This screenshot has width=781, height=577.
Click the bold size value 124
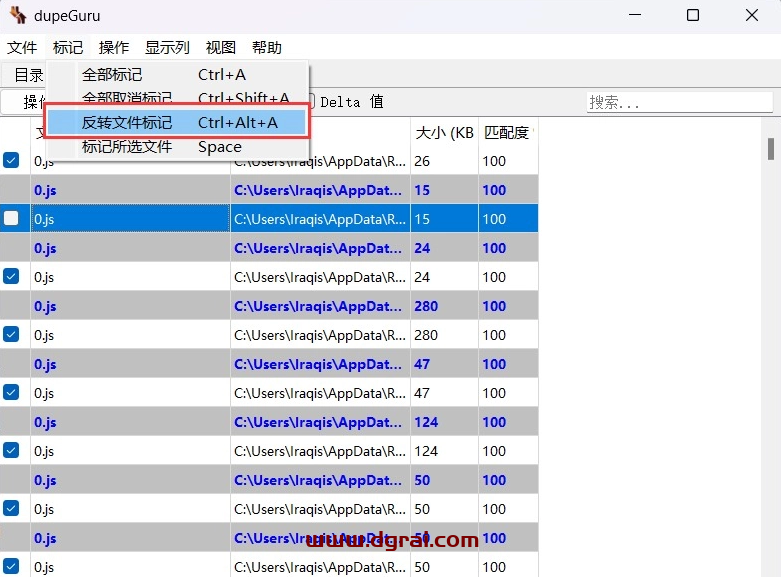pyautogui.click(x=426, y=422)
